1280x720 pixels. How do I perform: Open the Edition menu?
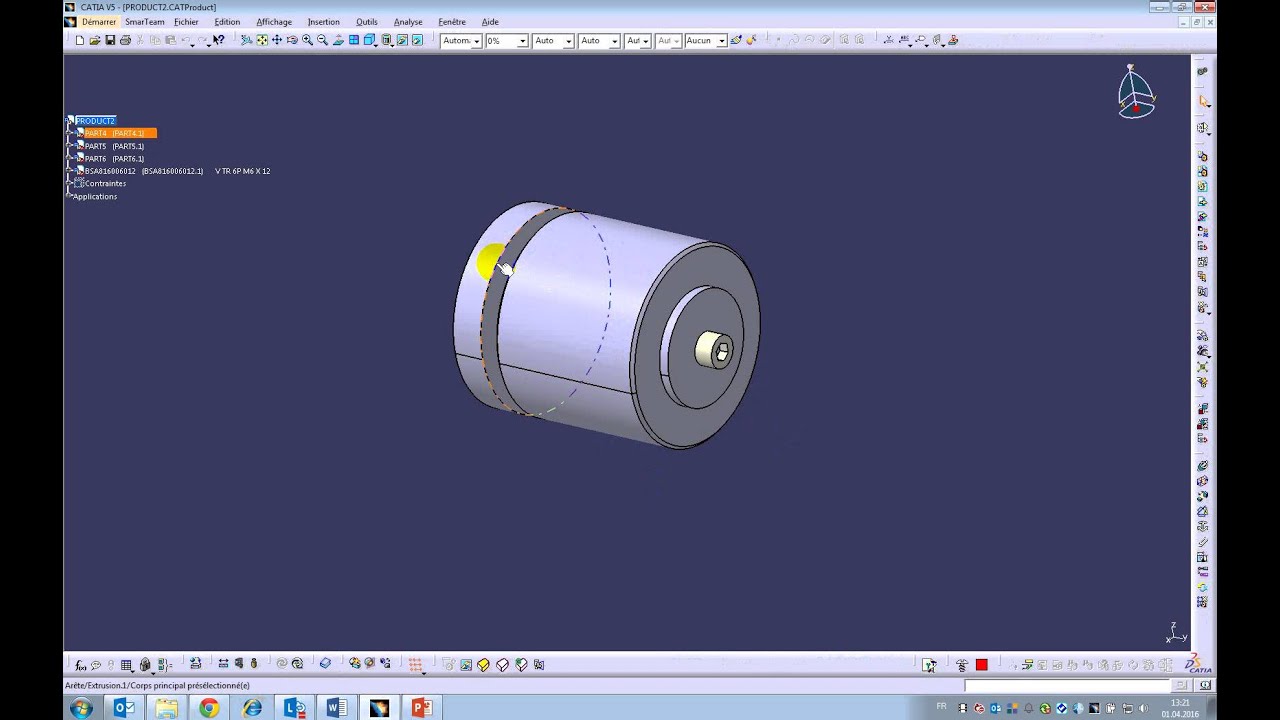(227, 22)
